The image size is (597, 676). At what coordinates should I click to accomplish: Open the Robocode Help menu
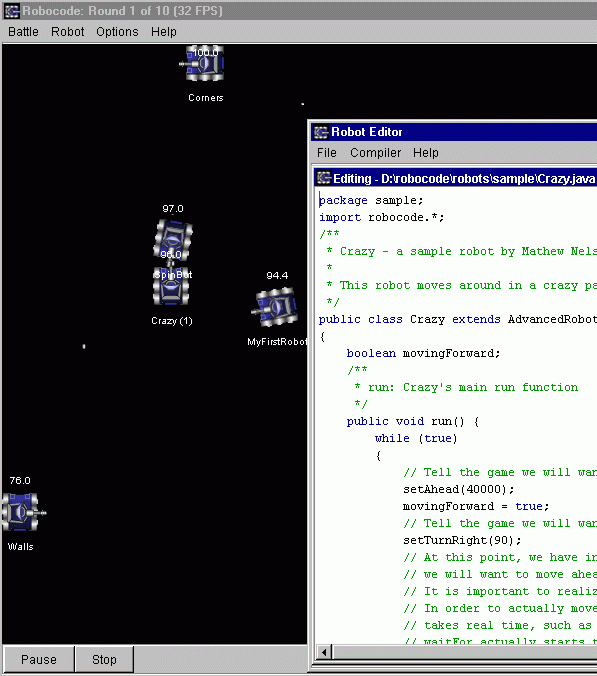click(164, 32)
